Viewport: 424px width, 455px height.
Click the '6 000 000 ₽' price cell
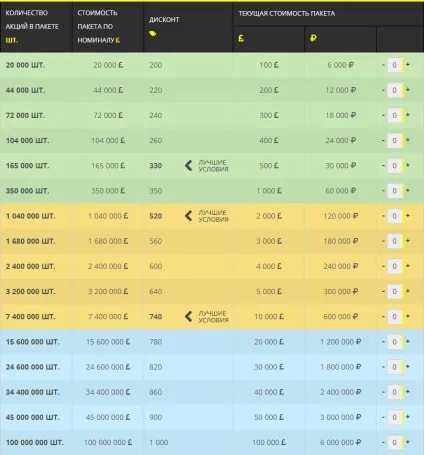(x=340, y=442)
